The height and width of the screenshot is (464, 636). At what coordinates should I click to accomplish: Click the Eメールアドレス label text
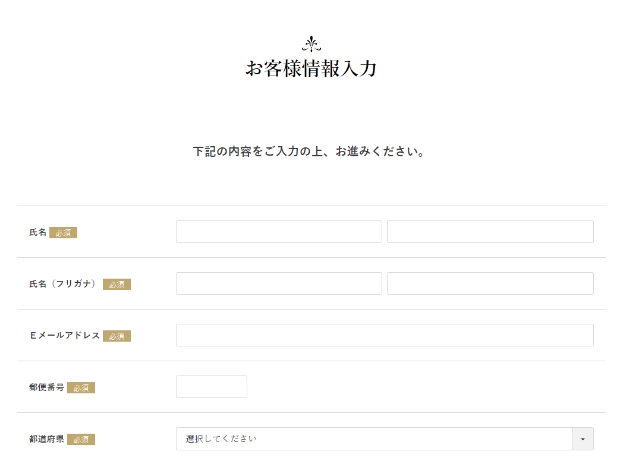[x=64, y=336]
